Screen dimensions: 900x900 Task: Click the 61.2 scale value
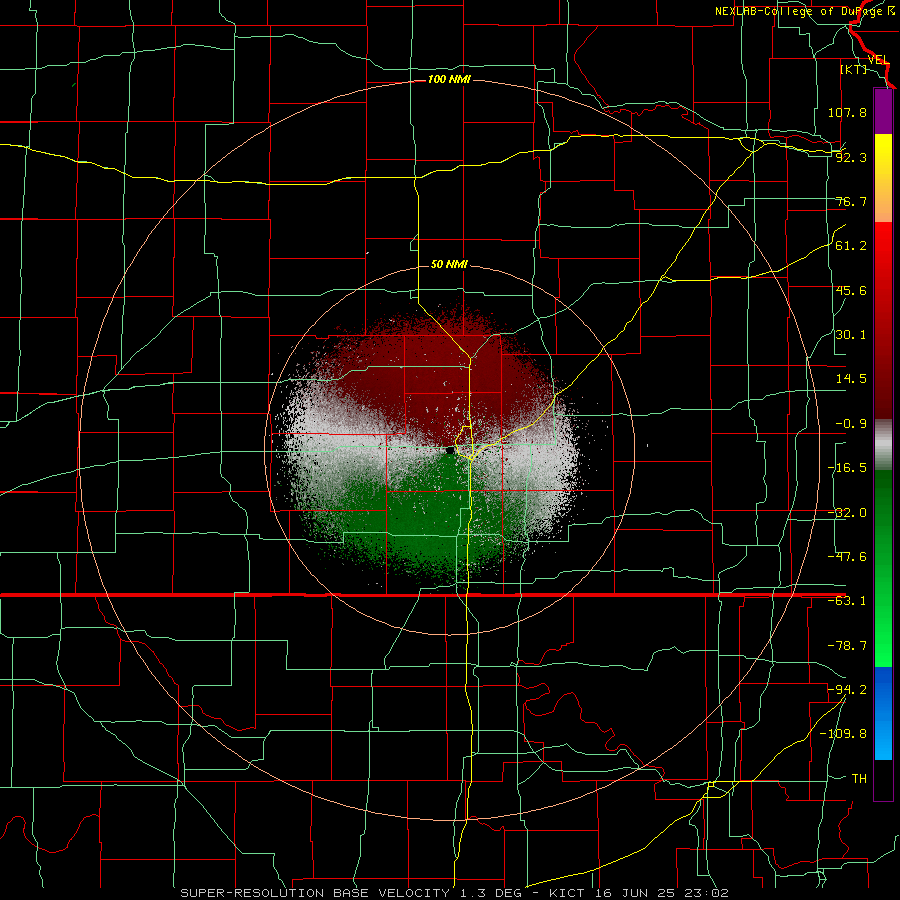tap(851, 246)
